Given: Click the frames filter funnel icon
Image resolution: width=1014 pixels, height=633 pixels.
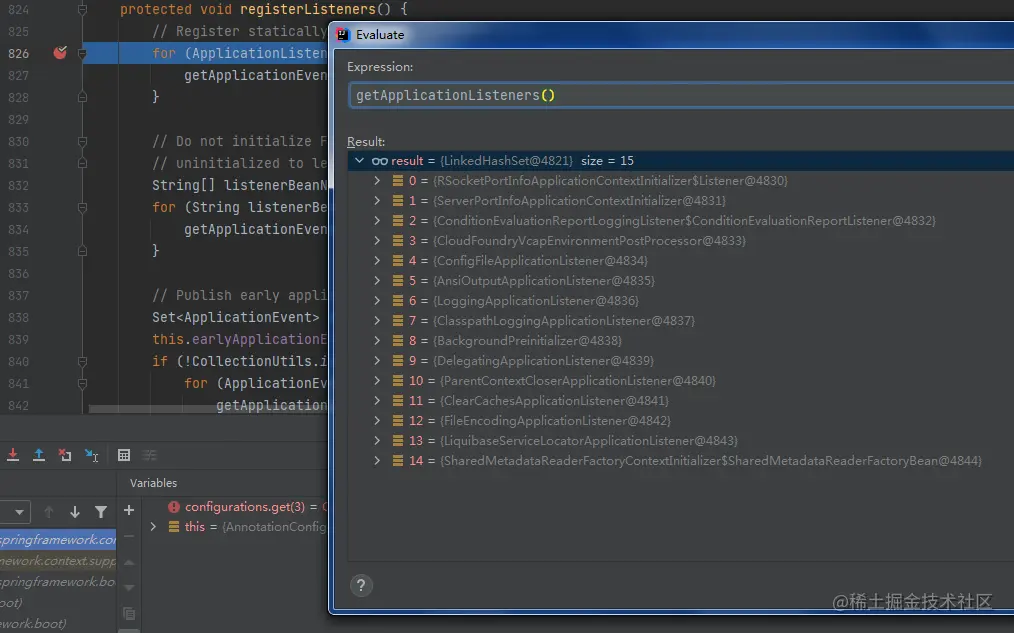Looking at the screenshot, I should [101, 512].
